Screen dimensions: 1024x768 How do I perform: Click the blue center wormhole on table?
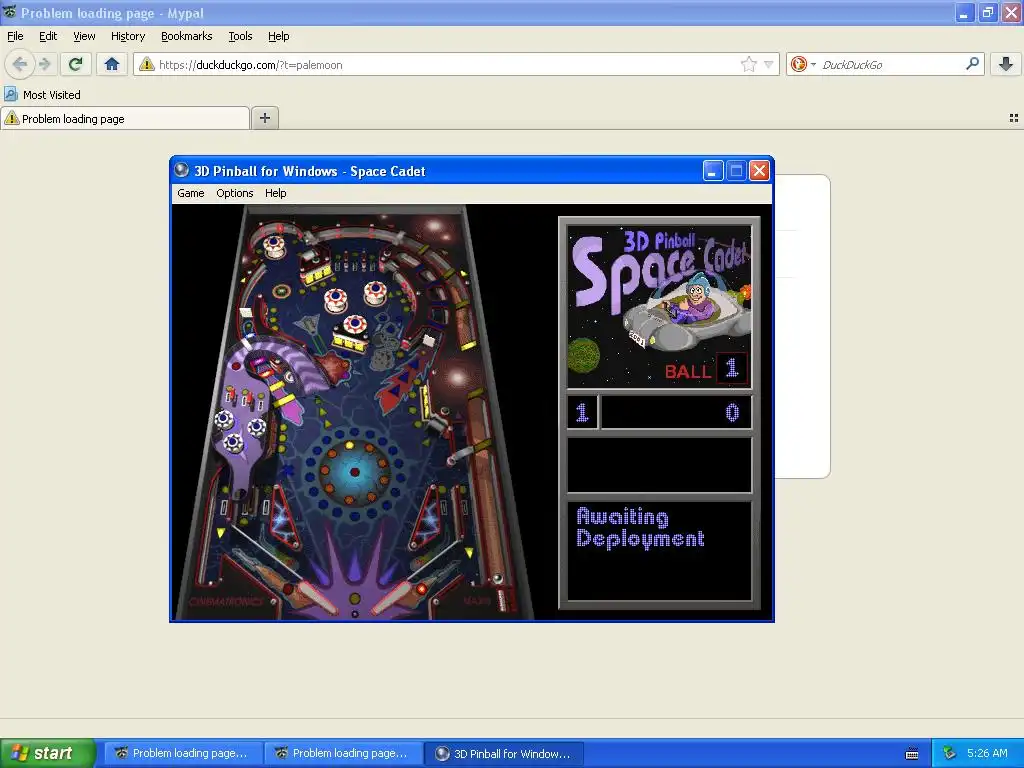coord(353,472)
